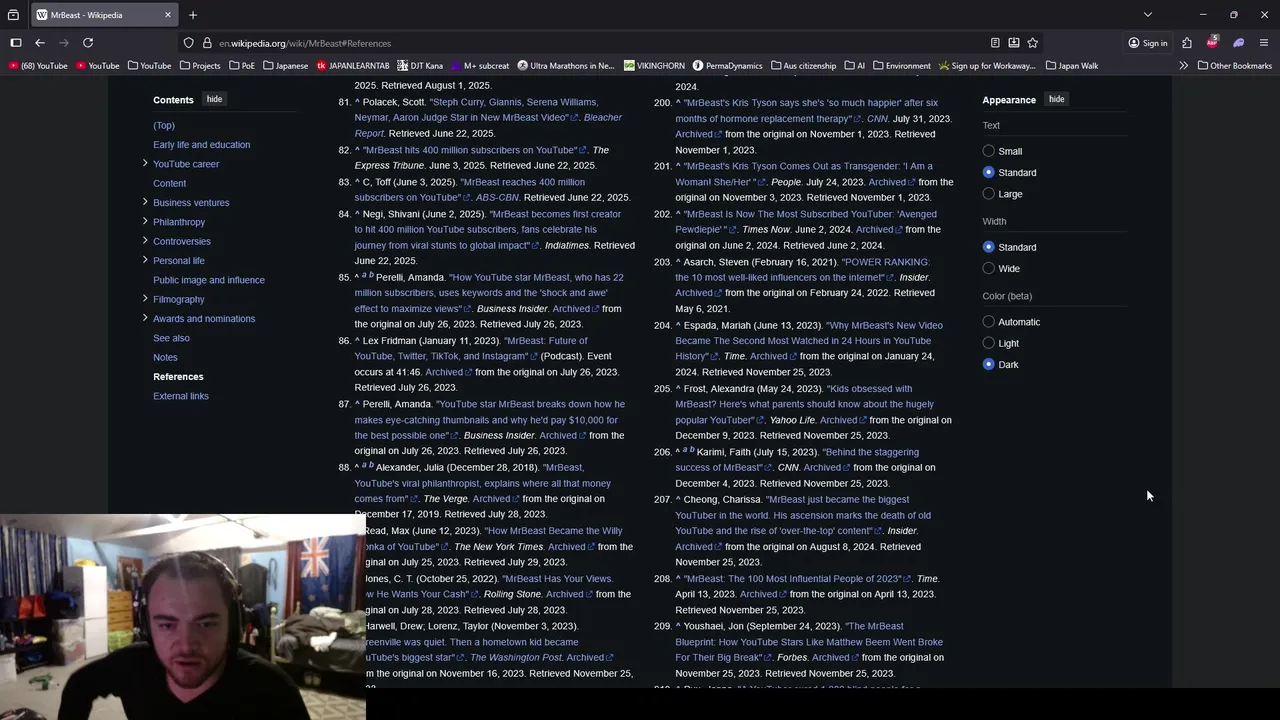Go to External links section
Viewport: 1280px width, 720px height.
[181, 396]
